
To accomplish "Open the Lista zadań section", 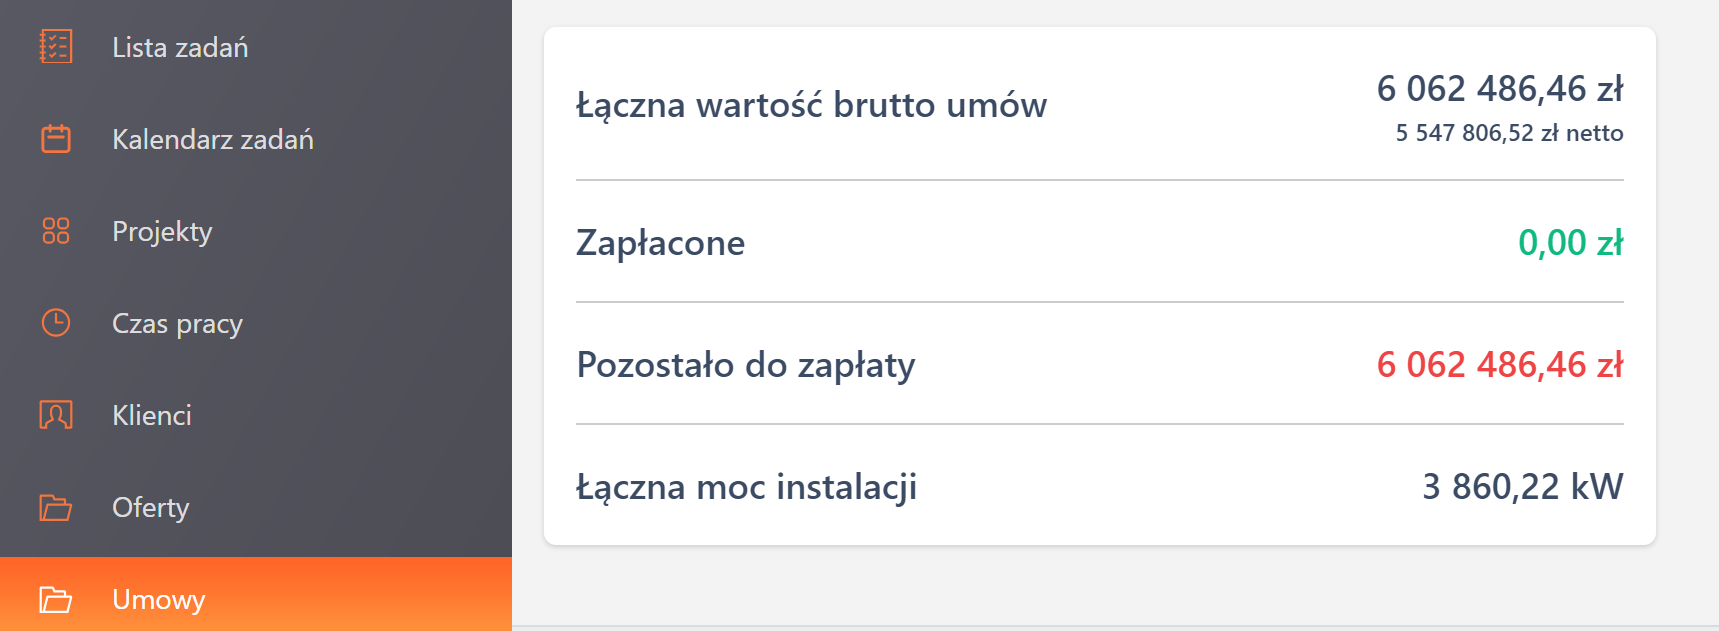I will tap(180, 46).
